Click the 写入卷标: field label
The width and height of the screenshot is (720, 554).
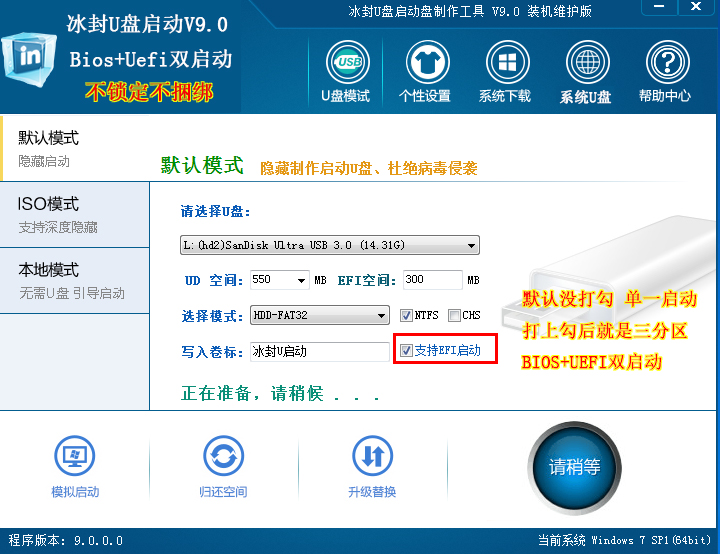pyautogui.click(x=212, y=352)
